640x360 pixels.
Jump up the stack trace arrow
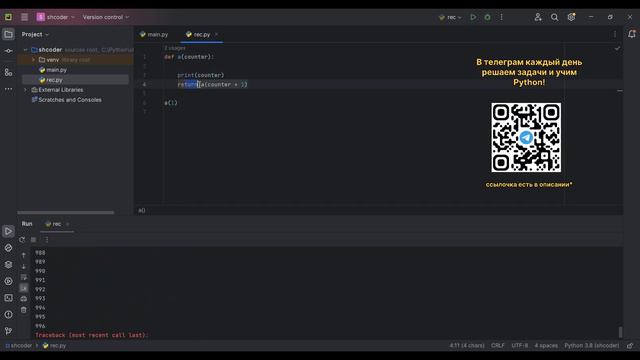click(24, 256)
